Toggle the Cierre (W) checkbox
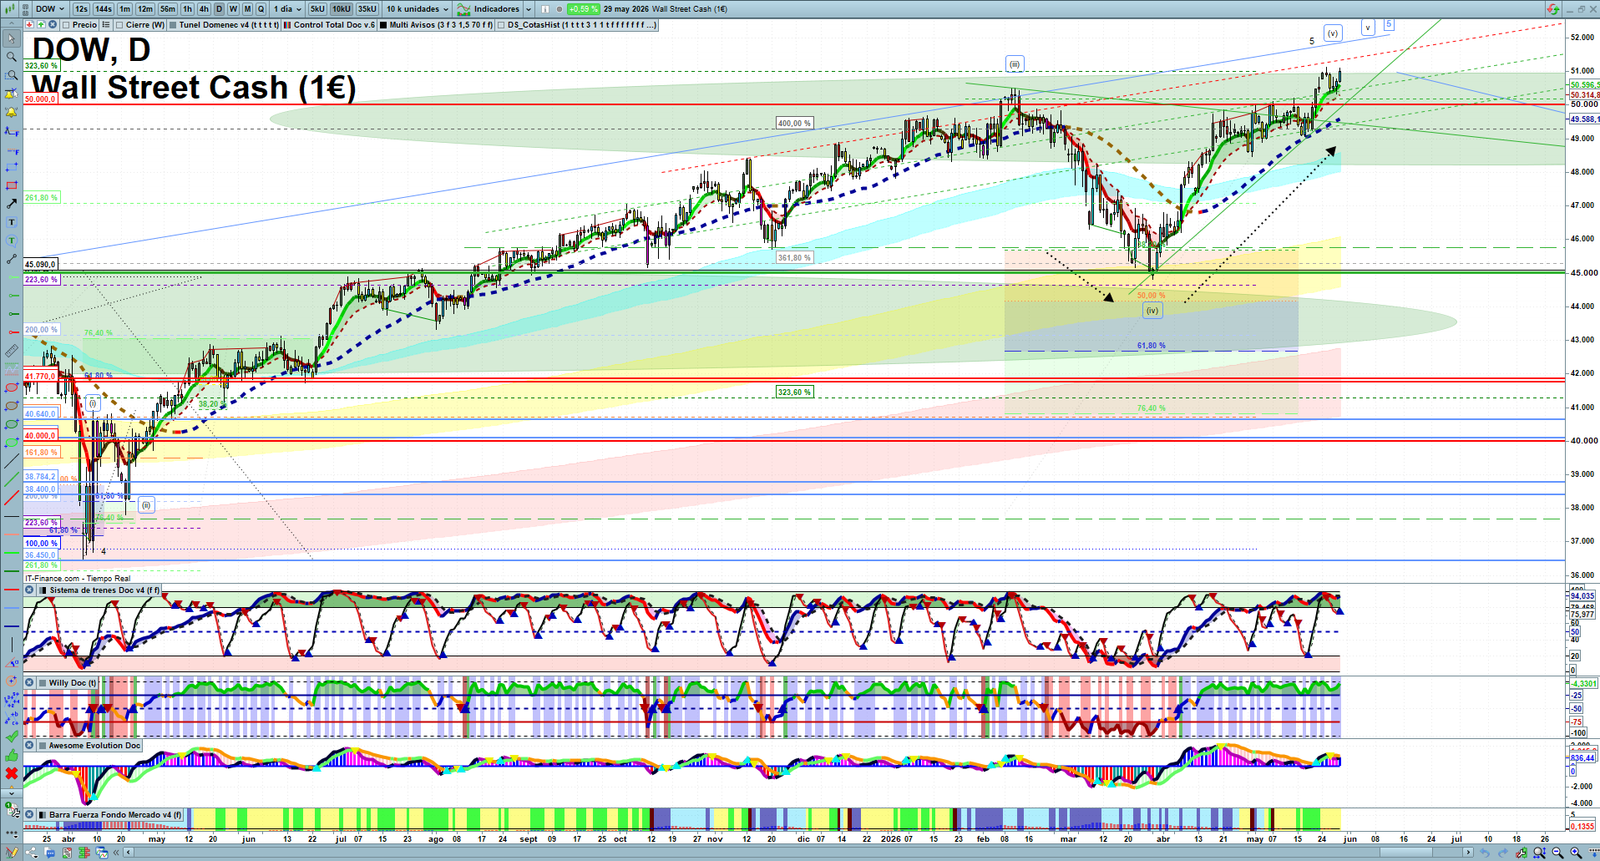The width and height of the screenshot is (1600, 861). point(120,25)
